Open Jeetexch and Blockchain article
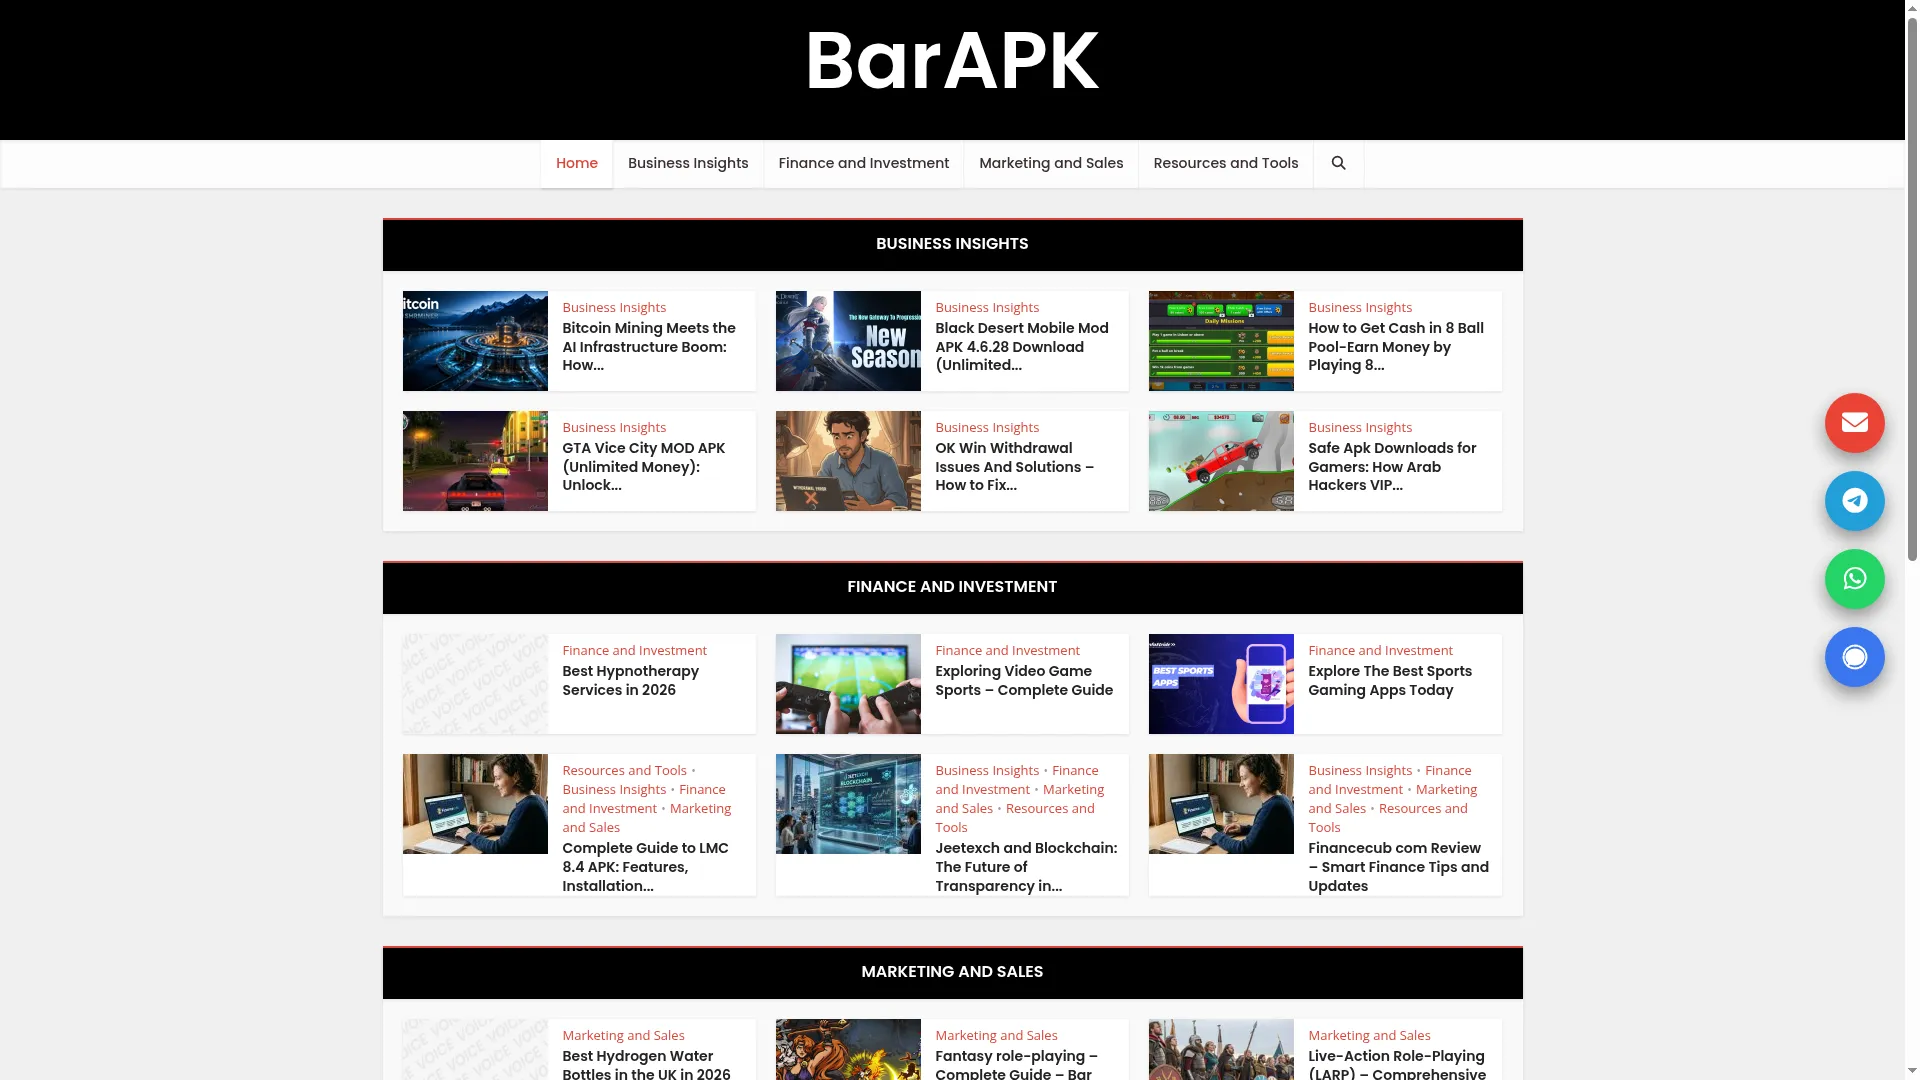 point(1026,867)
